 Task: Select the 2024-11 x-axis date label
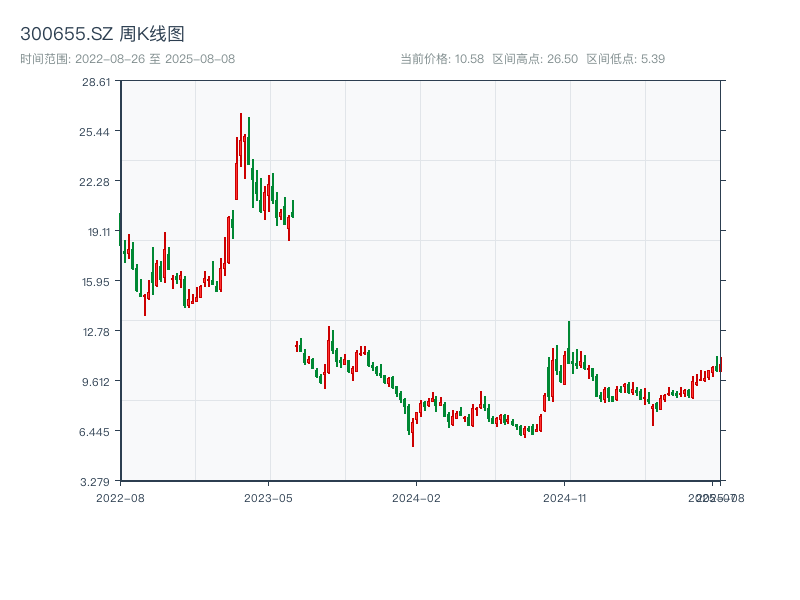click(x=565, y=497)
